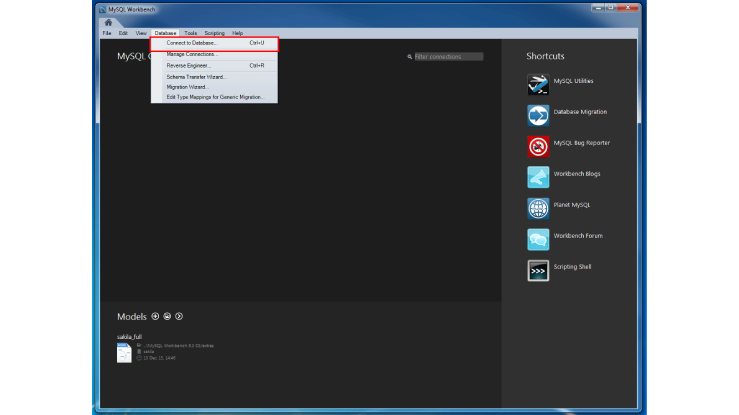Choose Manage Connections from Database menu
The height and width of the screenshot is (415, 739).
coord(191,54)
